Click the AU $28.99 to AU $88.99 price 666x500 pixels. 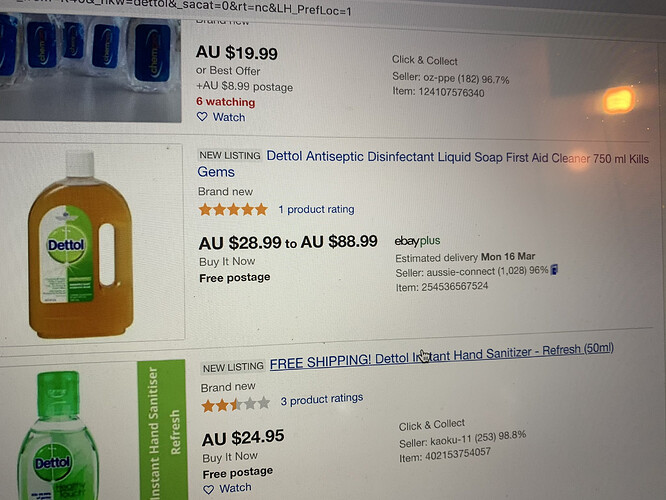pos(288,242)
